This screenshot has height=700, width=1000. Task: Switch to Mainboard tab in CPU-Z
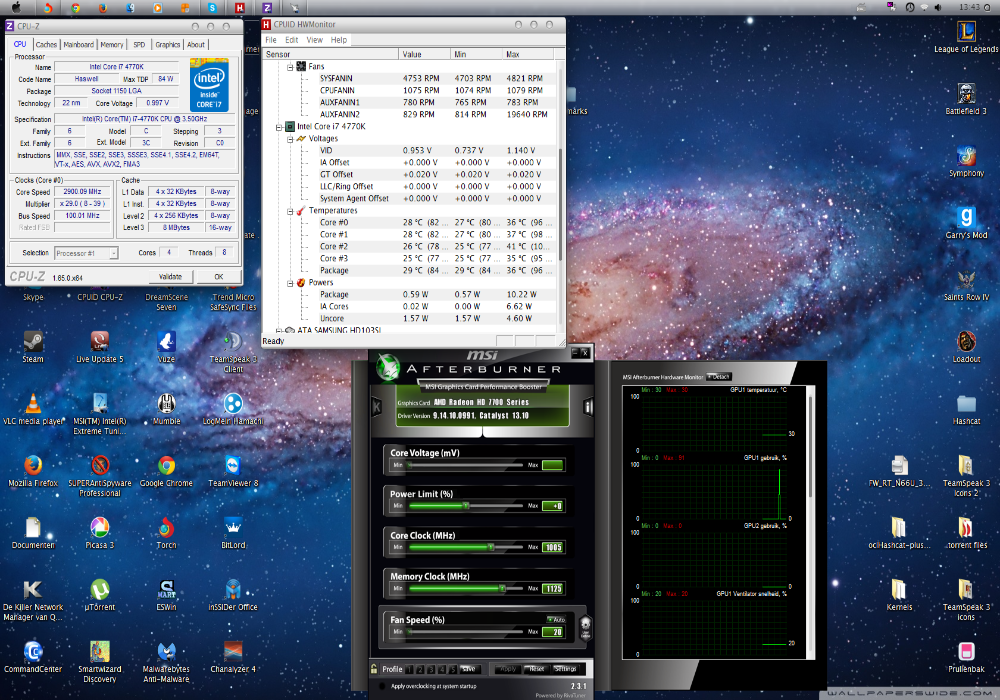coord(78,45)
